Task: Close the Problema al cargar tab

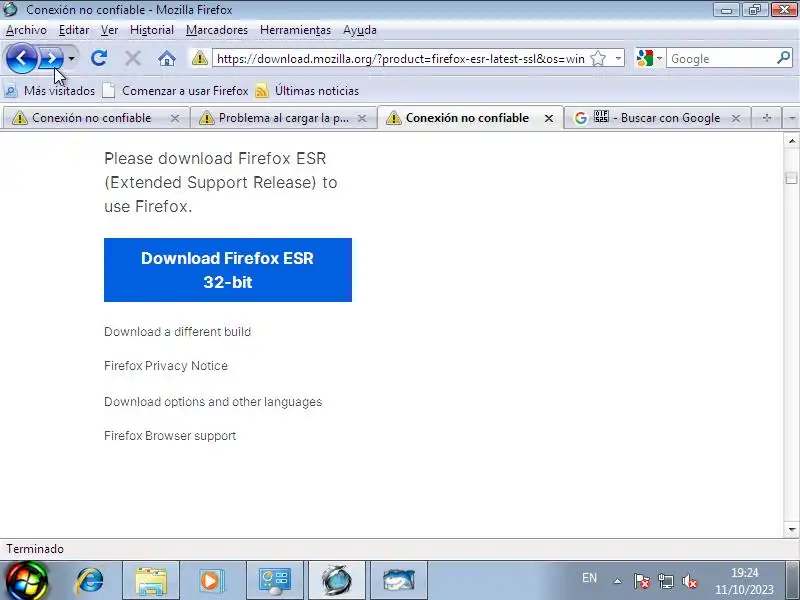Action: [362, 118]
